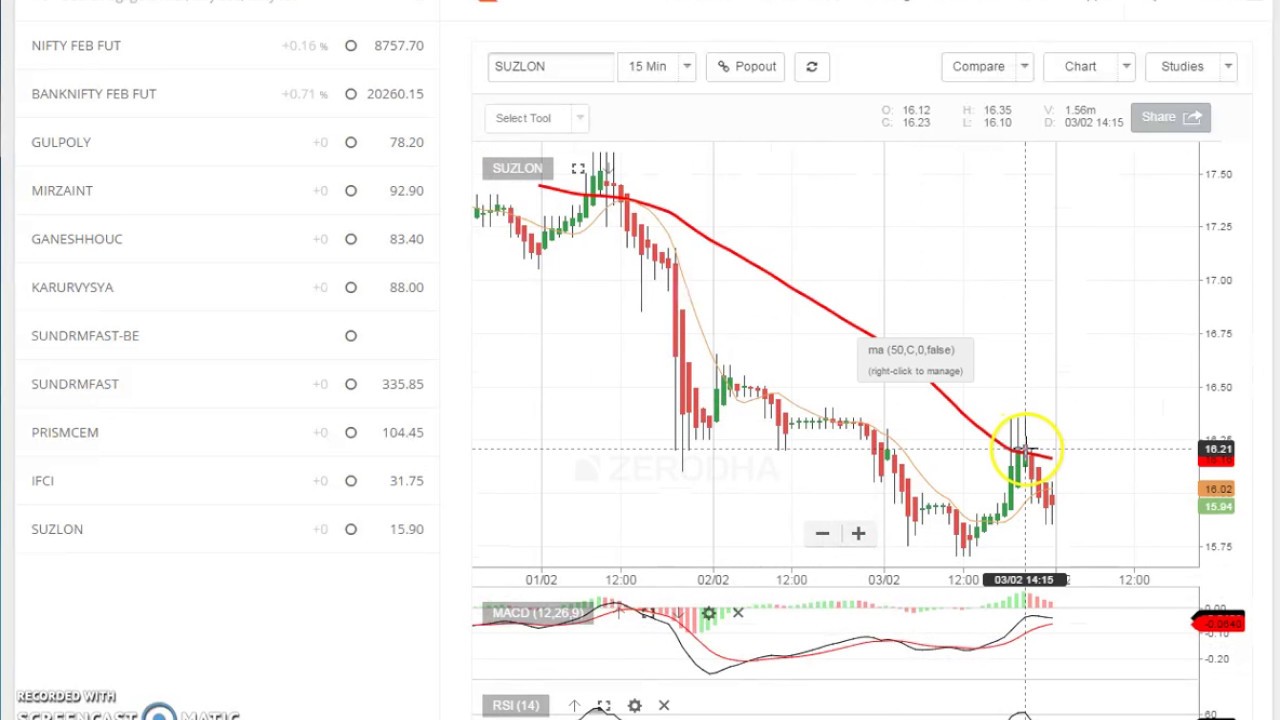
Task: Zoom out the chart with minus
Action: coord(822,533)
